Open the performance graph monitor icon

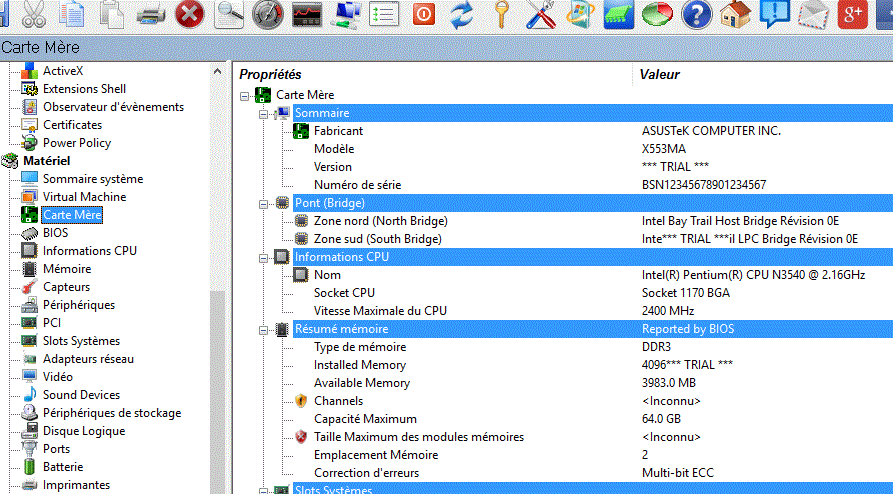coord(307,14)
